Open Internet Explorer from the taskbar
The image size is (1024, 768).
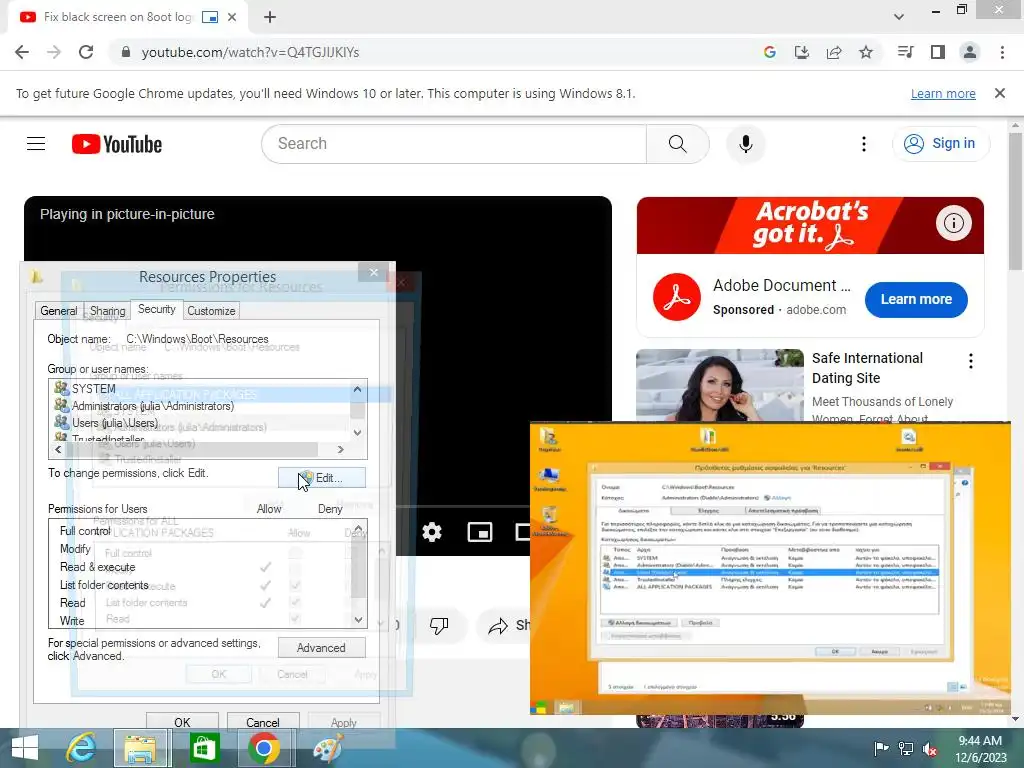pos(81,748)
